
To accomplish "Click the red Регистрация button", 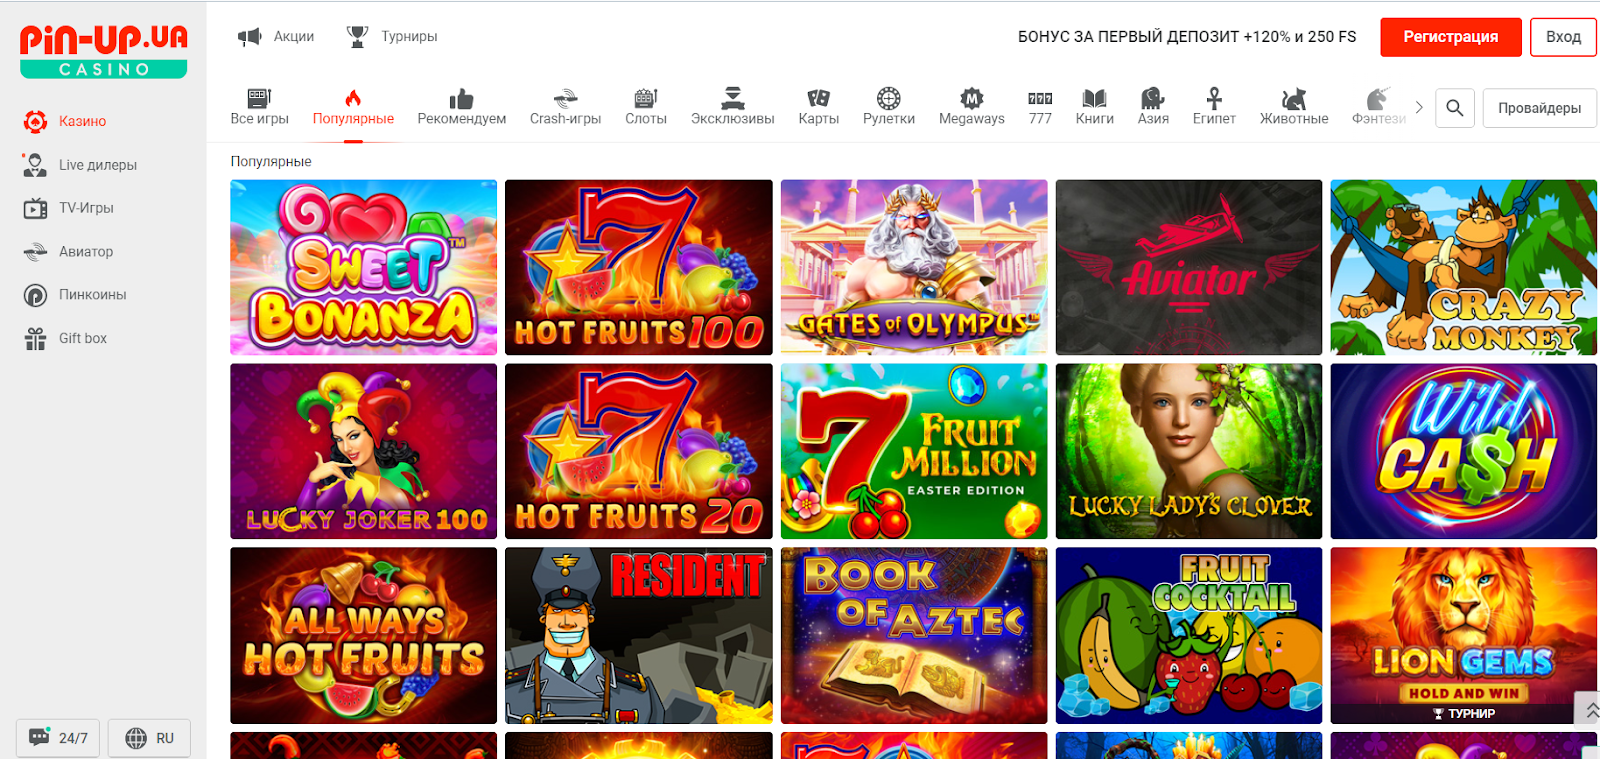I will [x=1450, y=37].
